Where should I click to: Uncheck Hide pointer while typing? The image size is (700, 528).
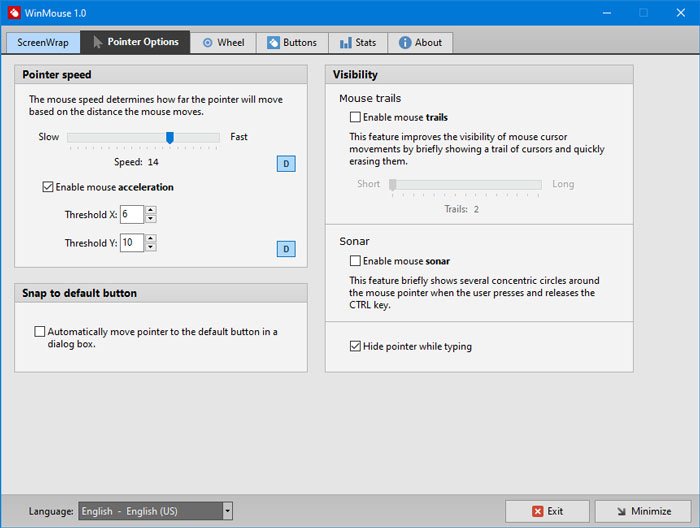coord(355,346)
